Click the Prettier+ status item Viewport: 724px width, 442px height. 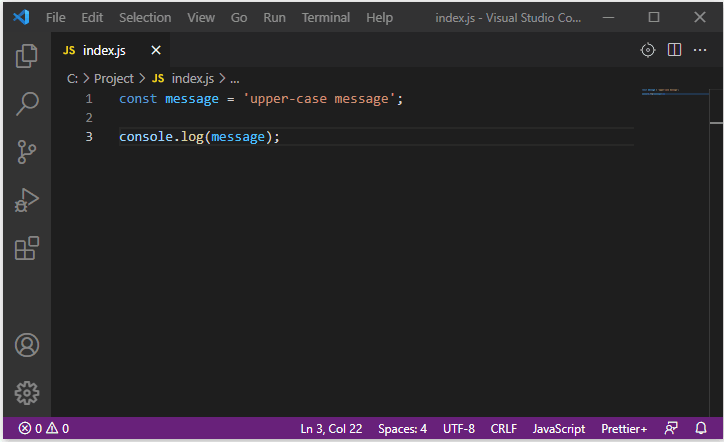624,429
